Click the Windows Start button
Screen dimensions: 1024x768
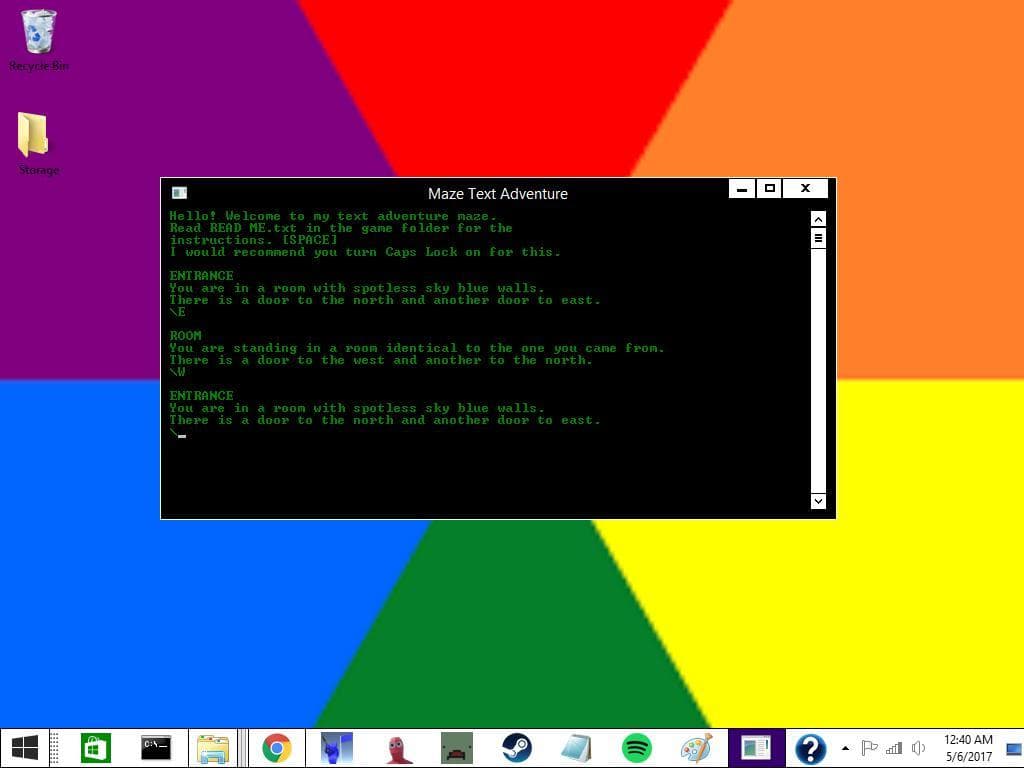click(25, 748)
